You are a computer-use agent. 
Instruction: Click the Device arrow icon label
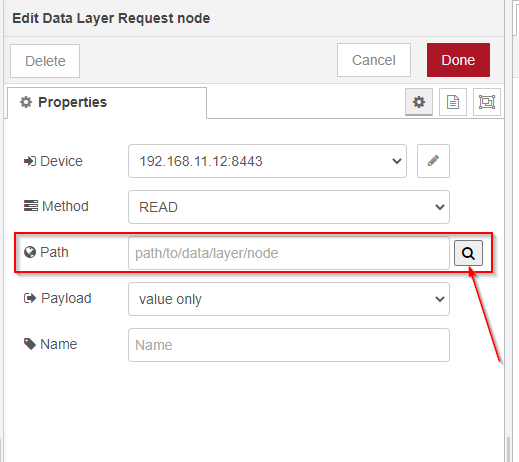pos(30,161)
